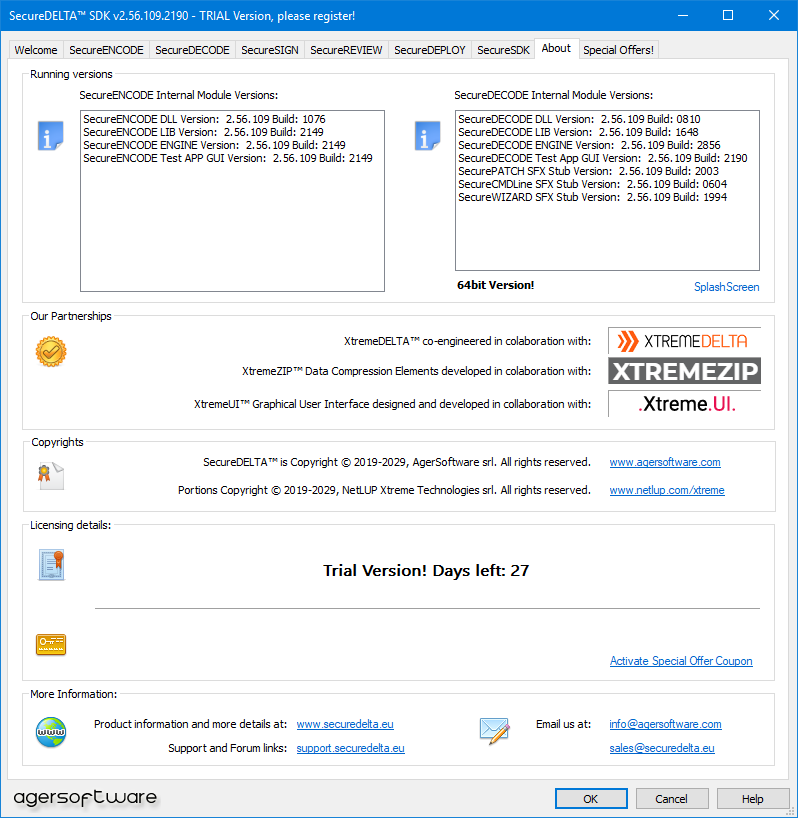Go to the SecureSIGN tab

pos(270,50)
